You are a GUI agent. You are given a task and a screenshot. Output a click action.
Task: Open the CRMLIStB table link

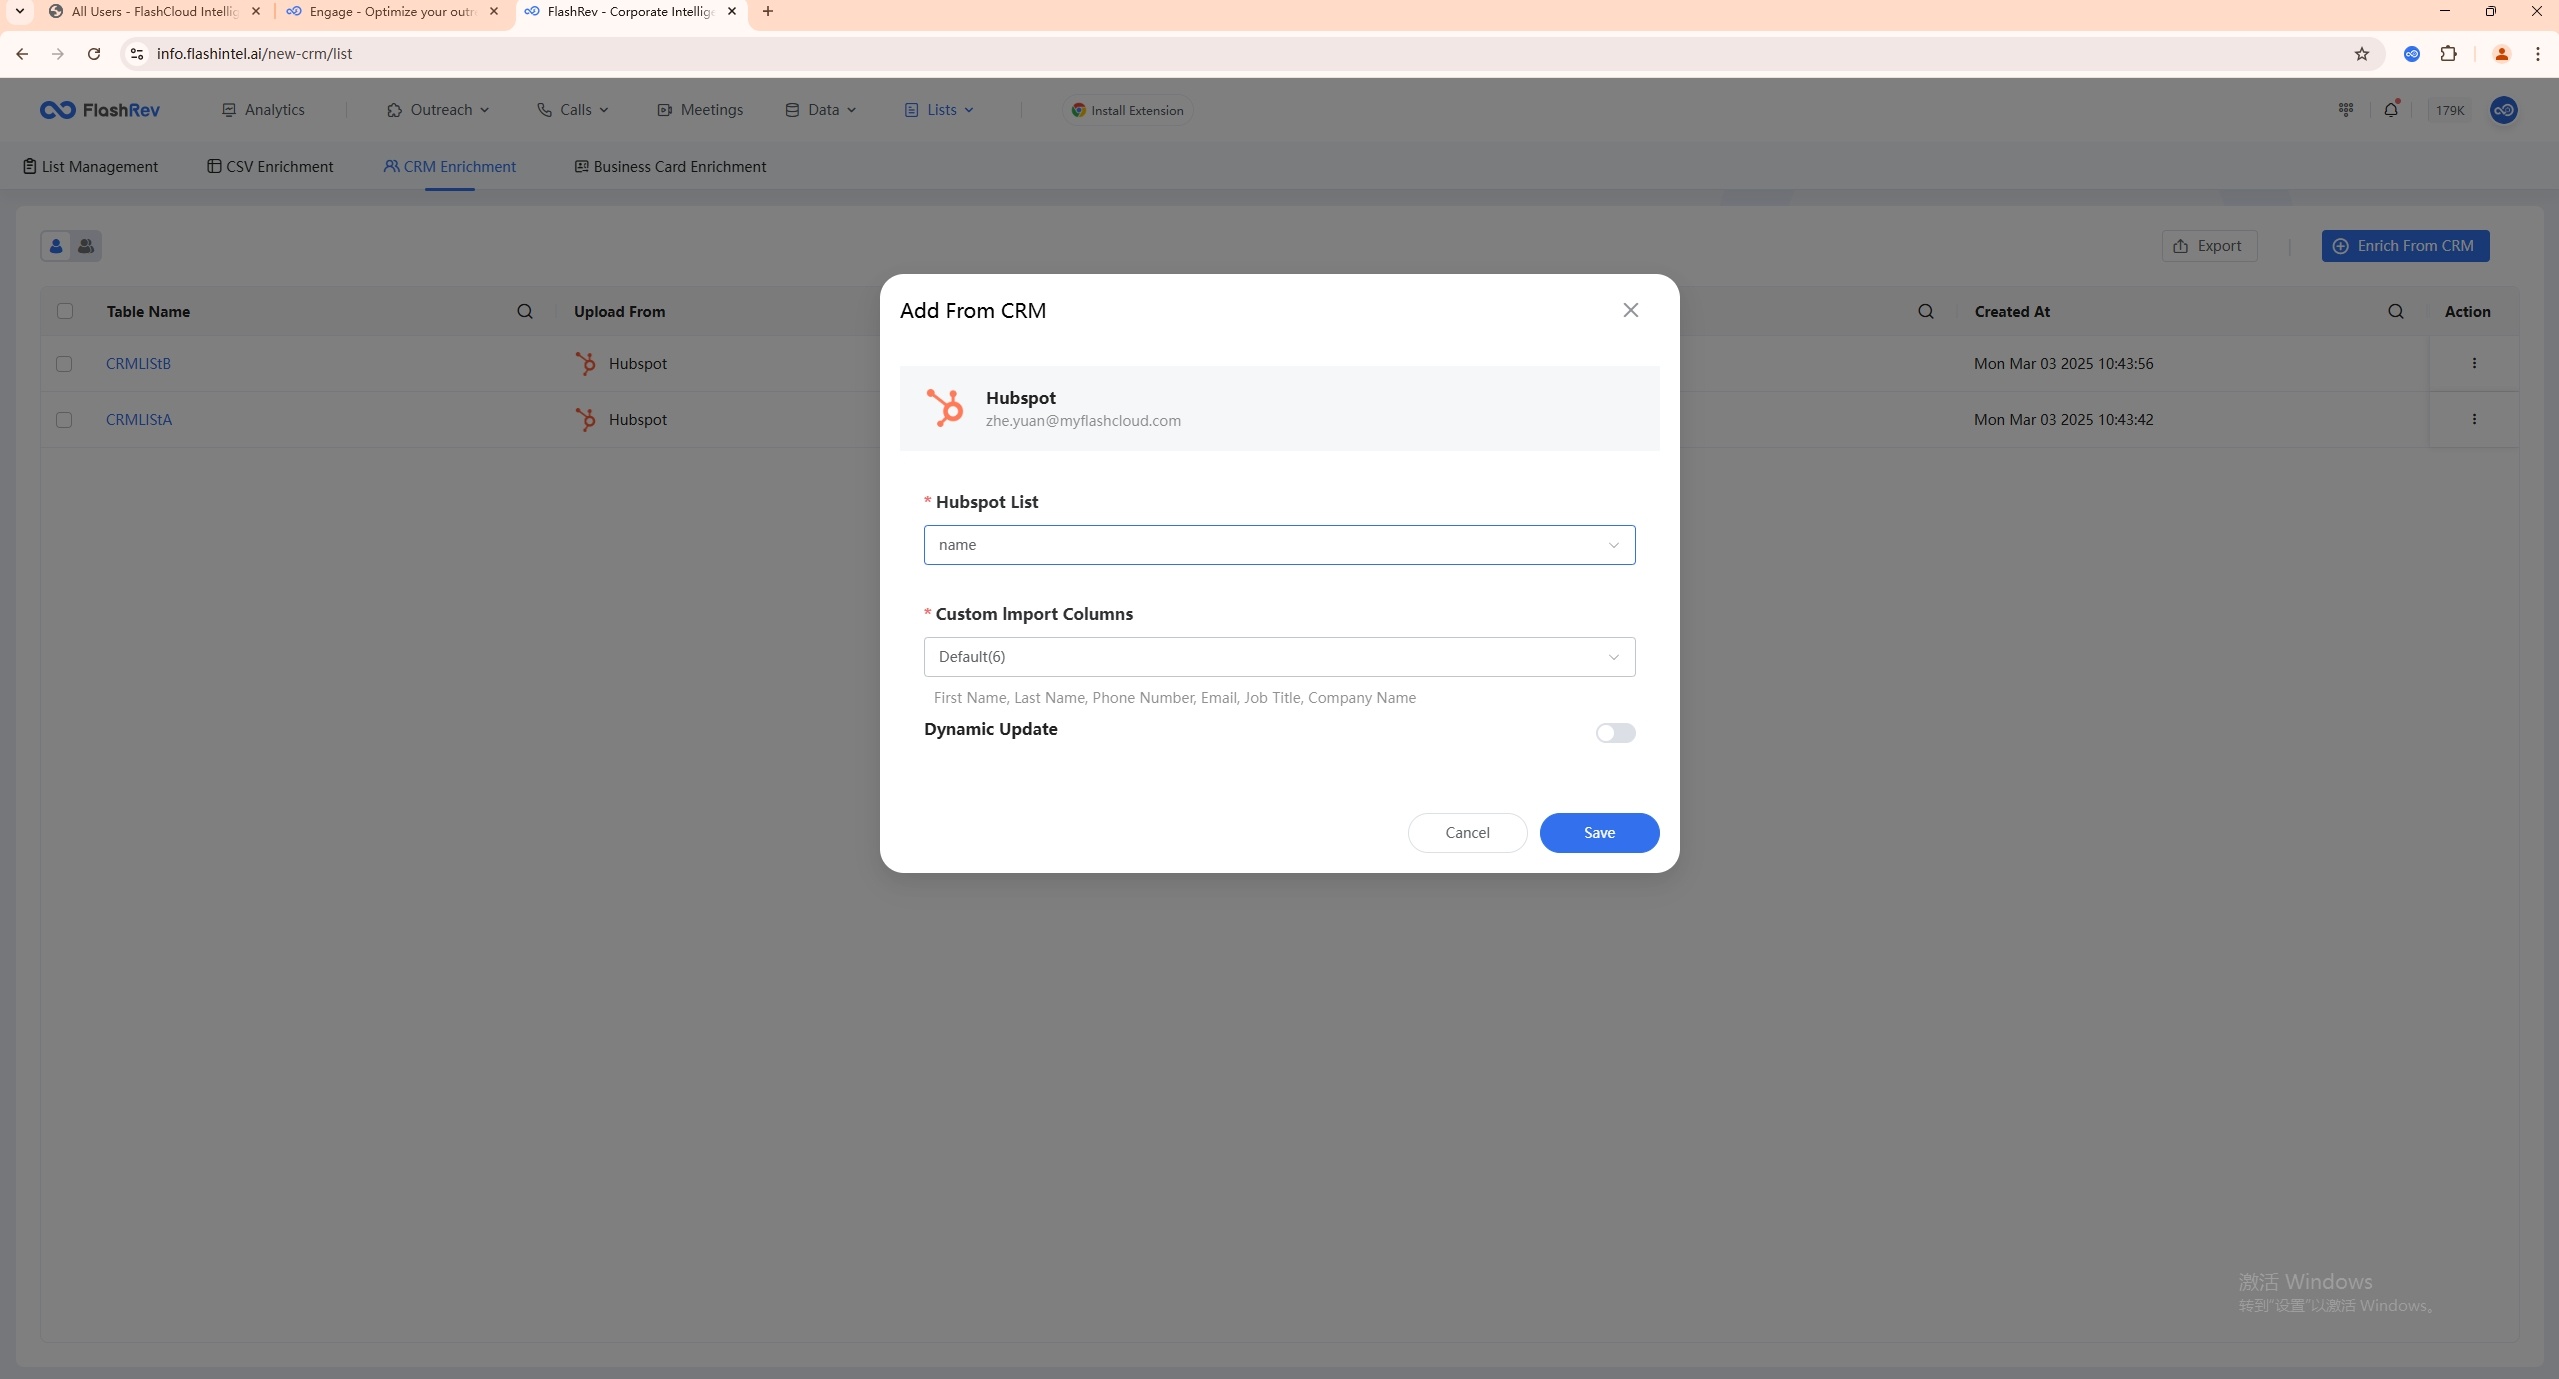coord(138,364)
